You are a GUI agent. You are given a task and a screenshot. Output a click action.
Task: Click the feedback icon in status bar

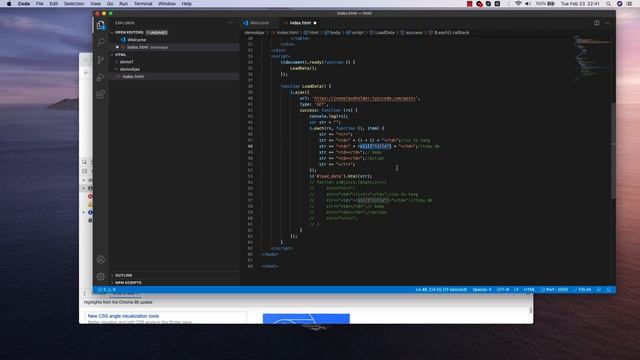point(599,290)
